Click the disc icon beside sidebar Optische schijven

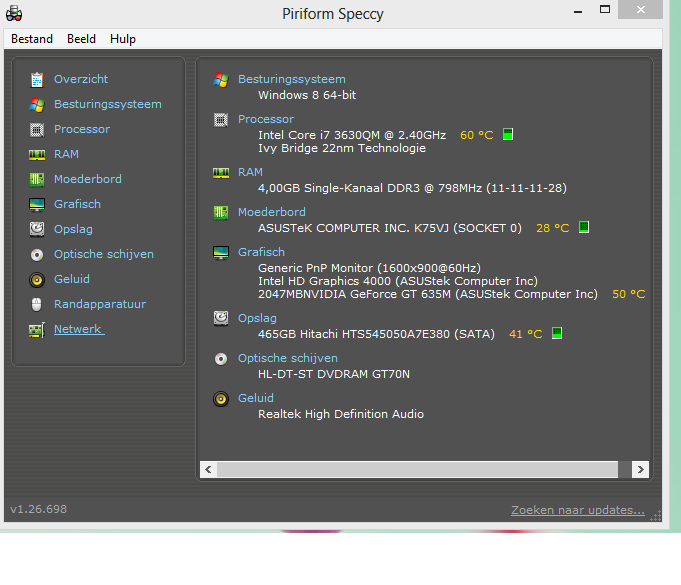coord(37,254)
